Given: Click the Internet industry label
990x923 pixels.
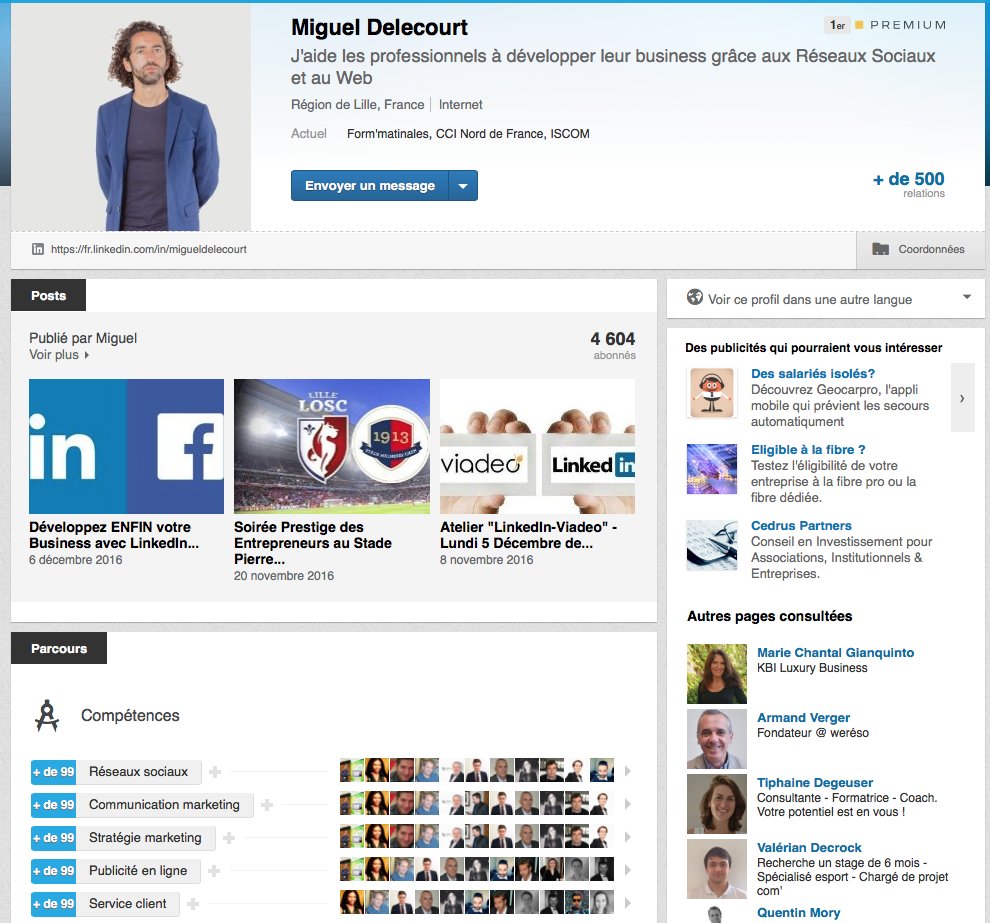Looking at the screenshot, I should point(460,105).
